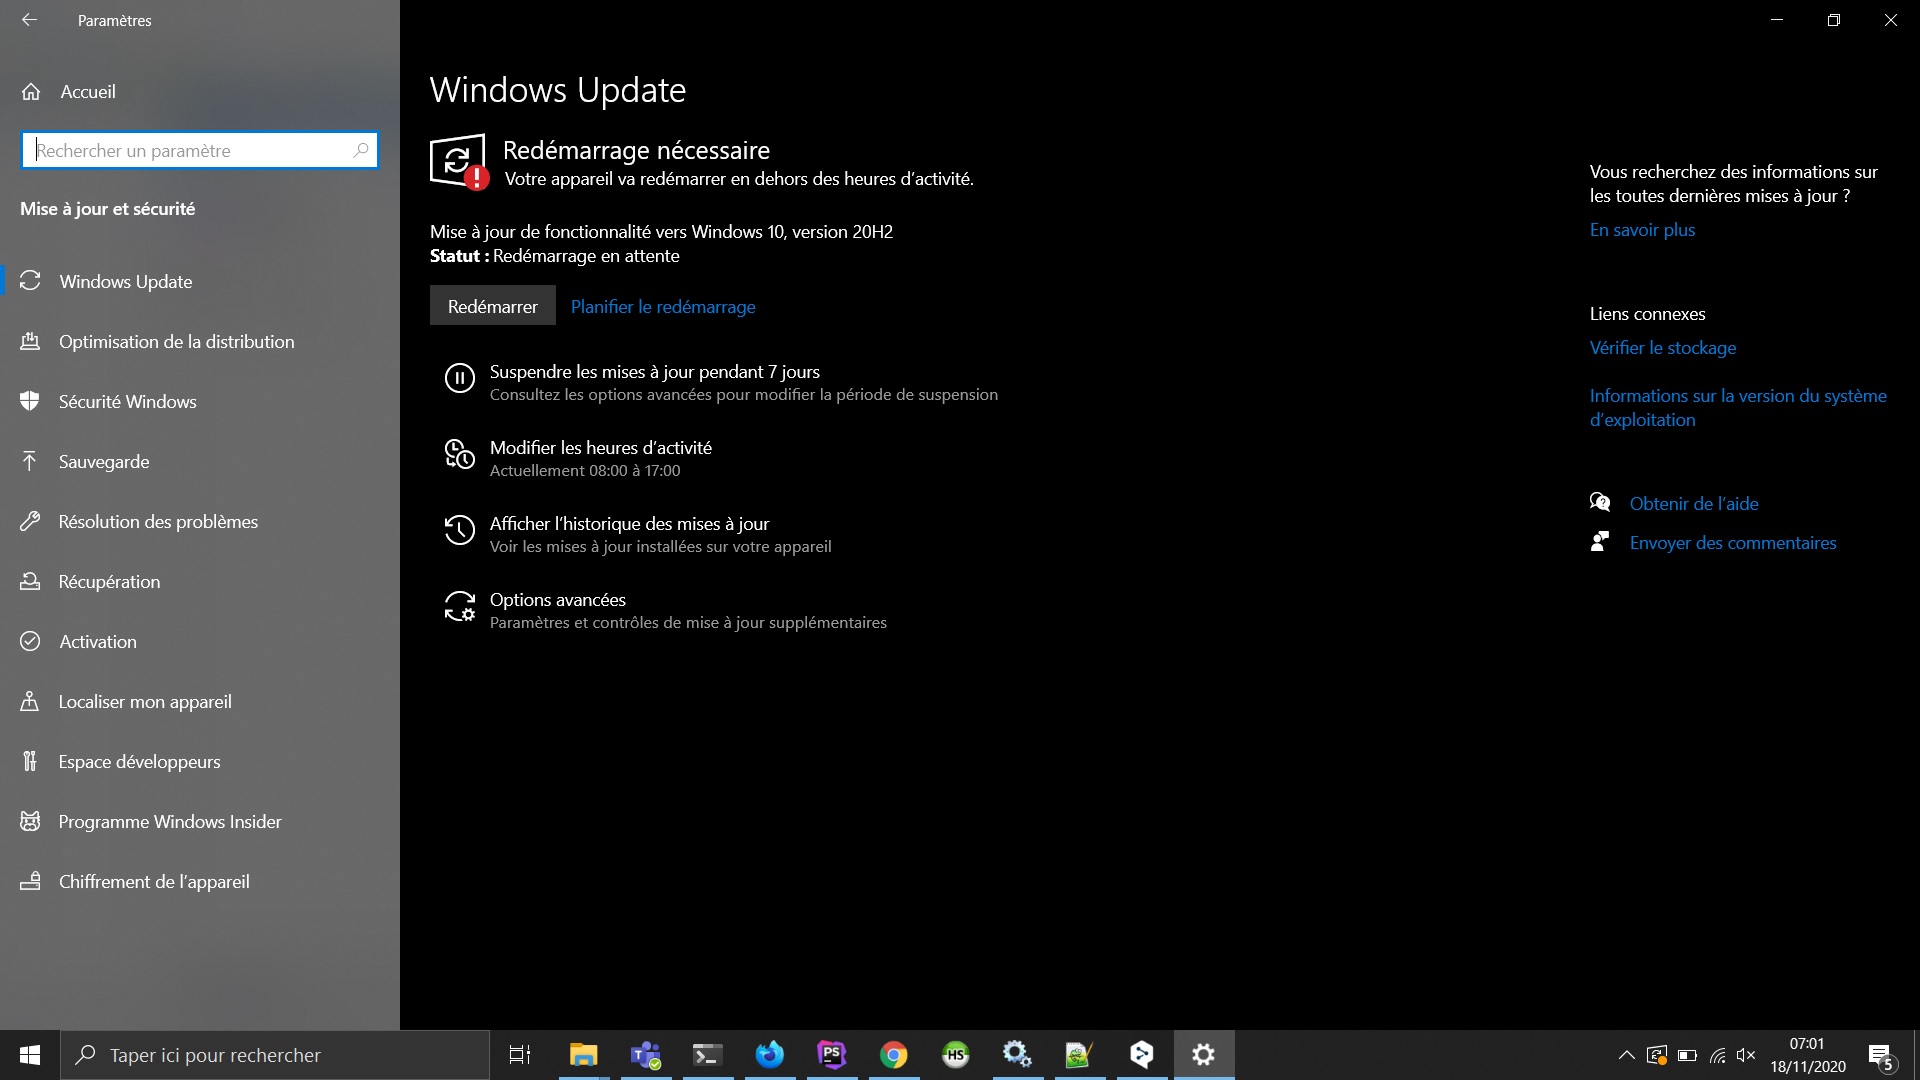Click the Accueil home icon
Screen dimensions: 1920x1080
pyautogui.click(x=31, y=91)
